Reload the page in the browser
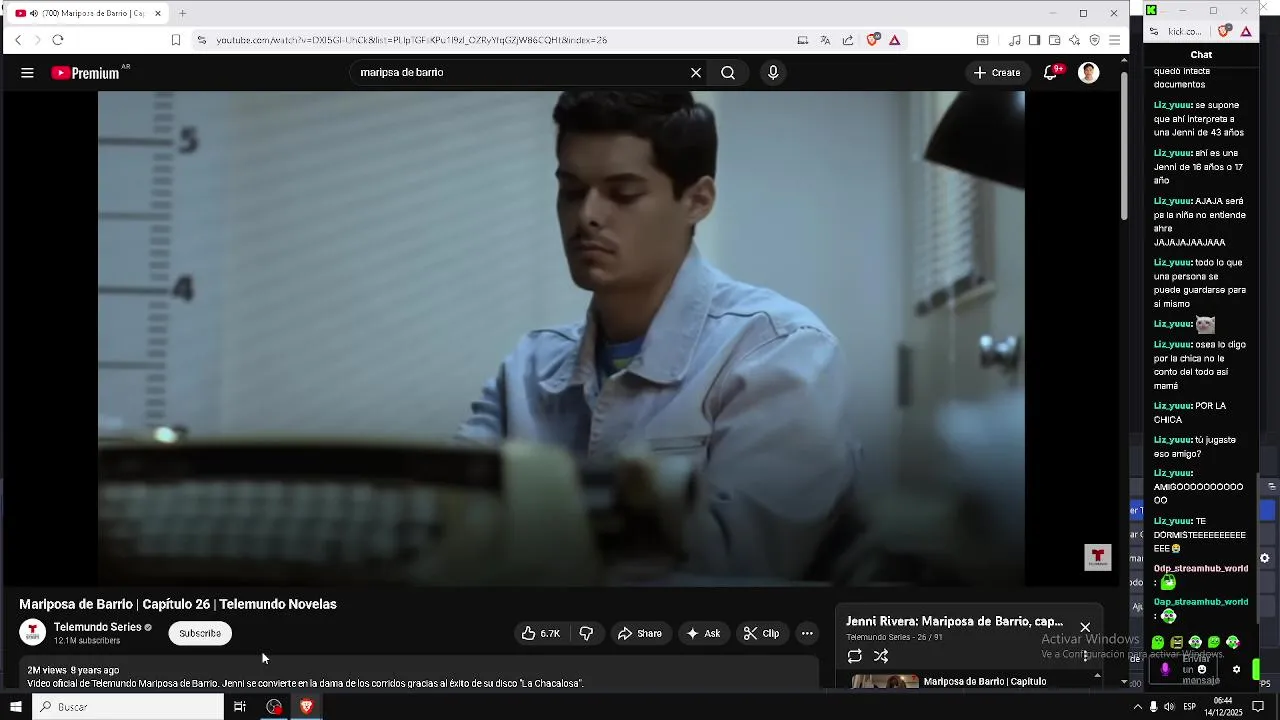The image size is (1280, 720). pyautogui.click(x=58, y=40)
